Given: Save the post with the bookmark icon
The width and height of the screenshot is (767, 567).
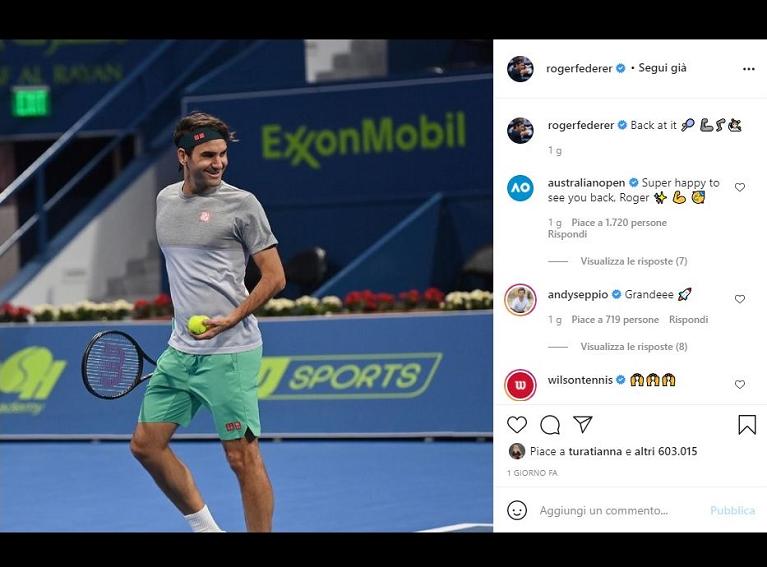Looking at the screenshot, I should (747, 425).
